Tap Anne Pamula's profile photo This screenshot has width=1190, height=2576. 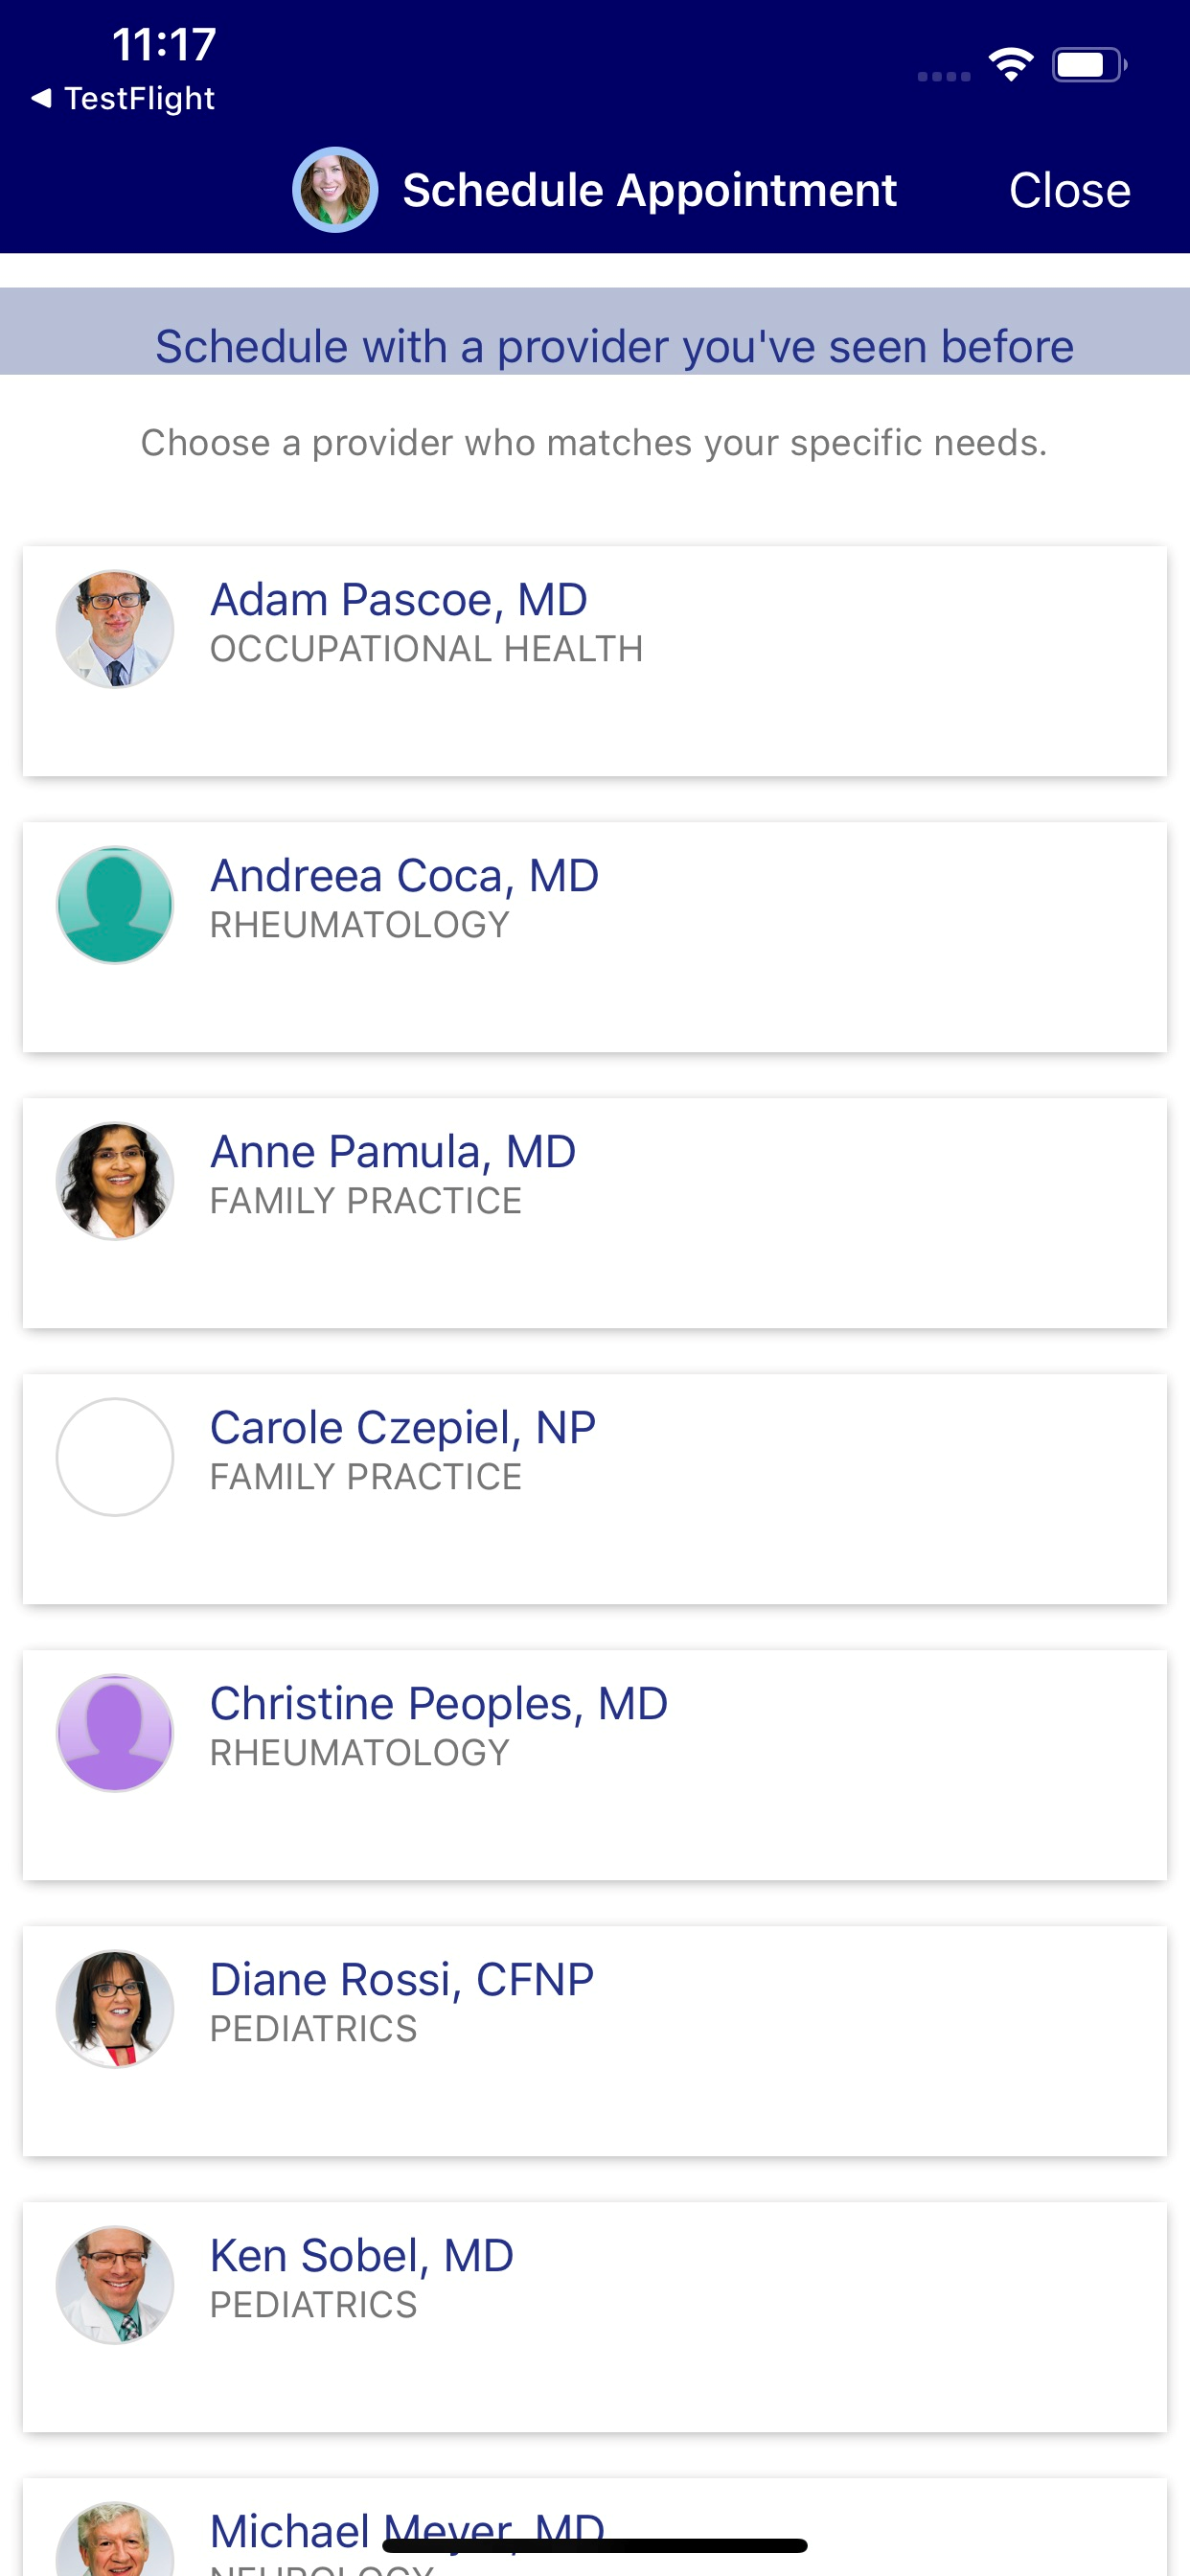pyautogui.click(x=115, y=1181)
